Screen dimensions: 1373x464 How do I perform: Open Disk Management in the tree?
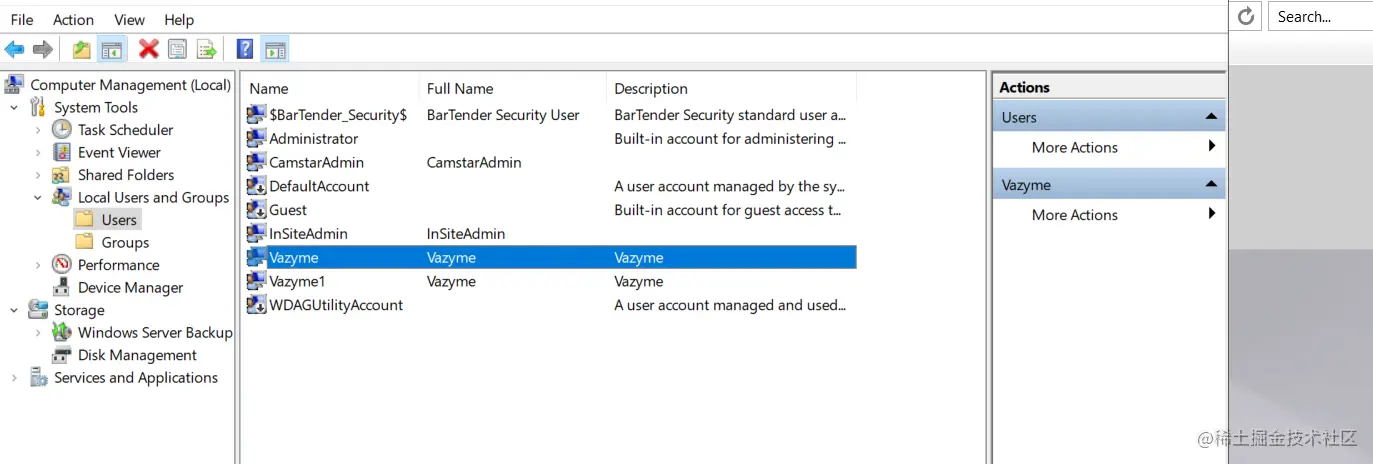(137, 355)
